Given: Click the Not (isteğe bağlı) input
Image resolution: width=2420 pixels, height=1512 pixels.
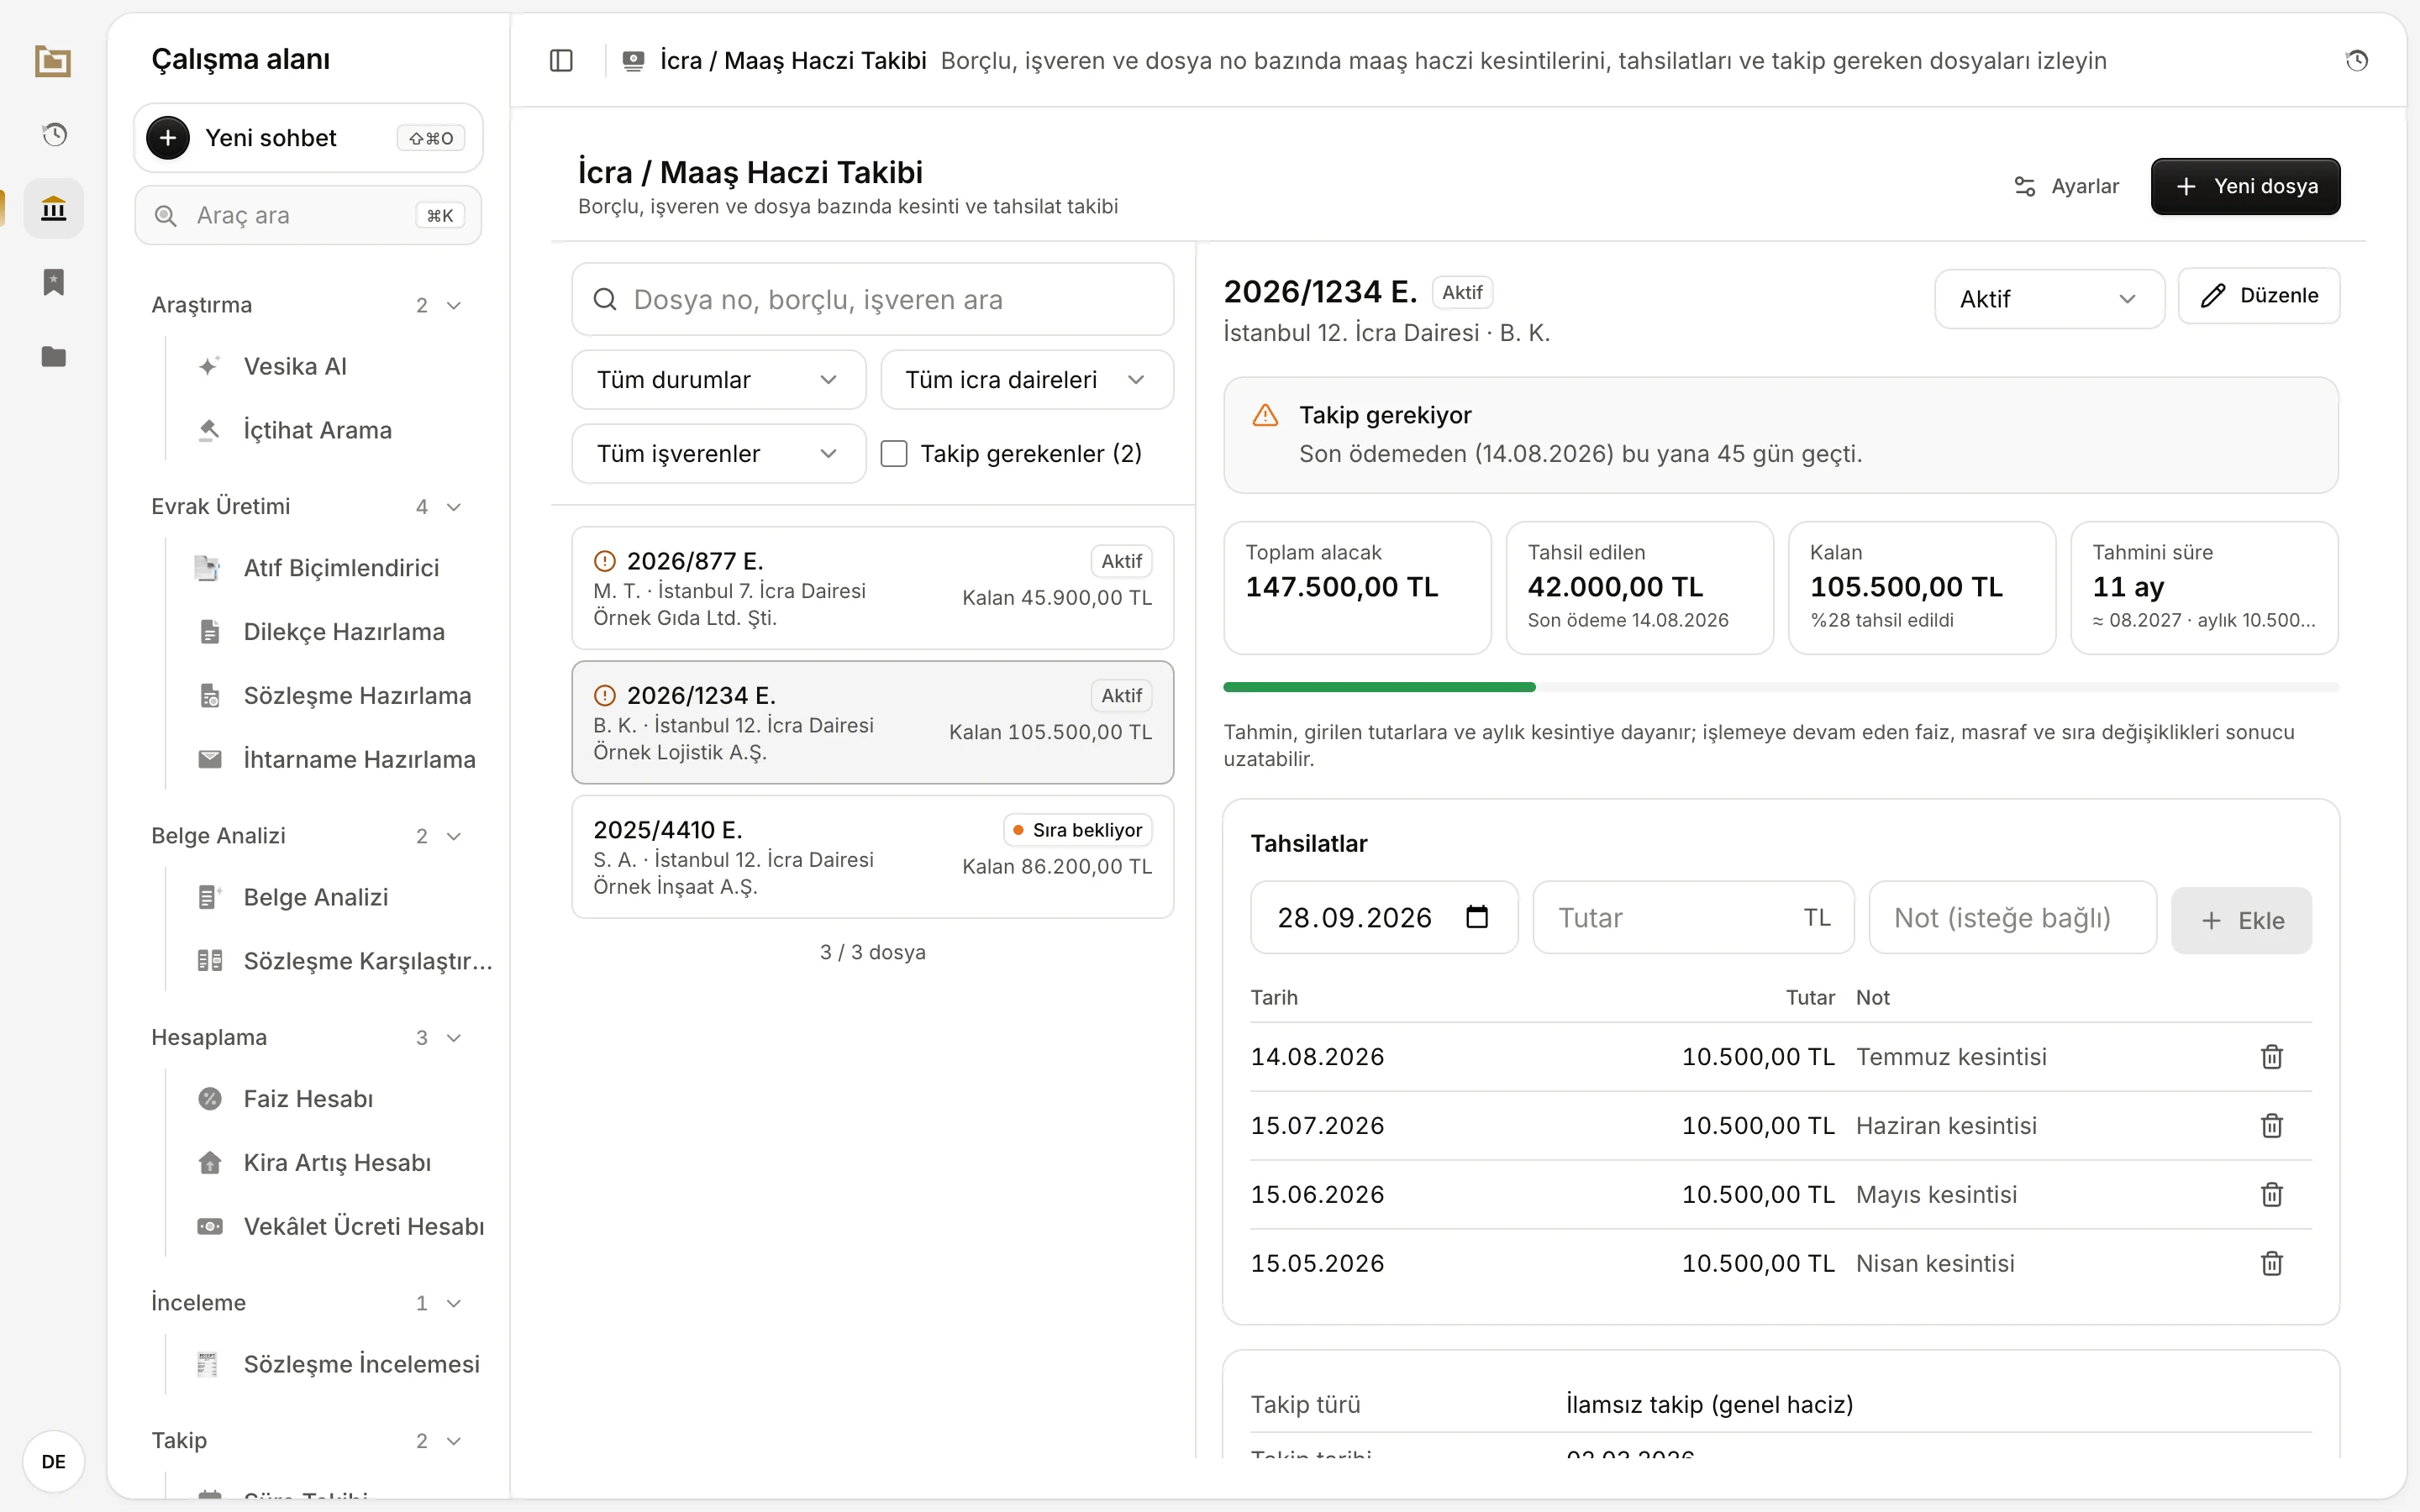Looking at the screenshot, I should coord(2012,917).
